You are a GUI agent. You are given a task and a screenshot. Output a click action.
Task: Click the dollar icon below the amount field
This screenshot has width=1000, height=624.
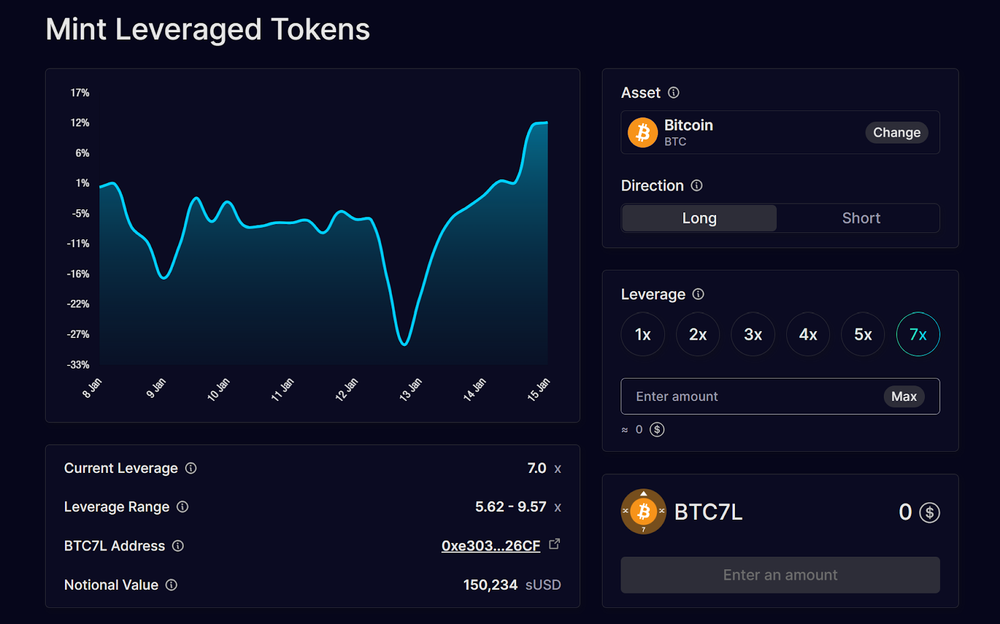coord(657,429)
